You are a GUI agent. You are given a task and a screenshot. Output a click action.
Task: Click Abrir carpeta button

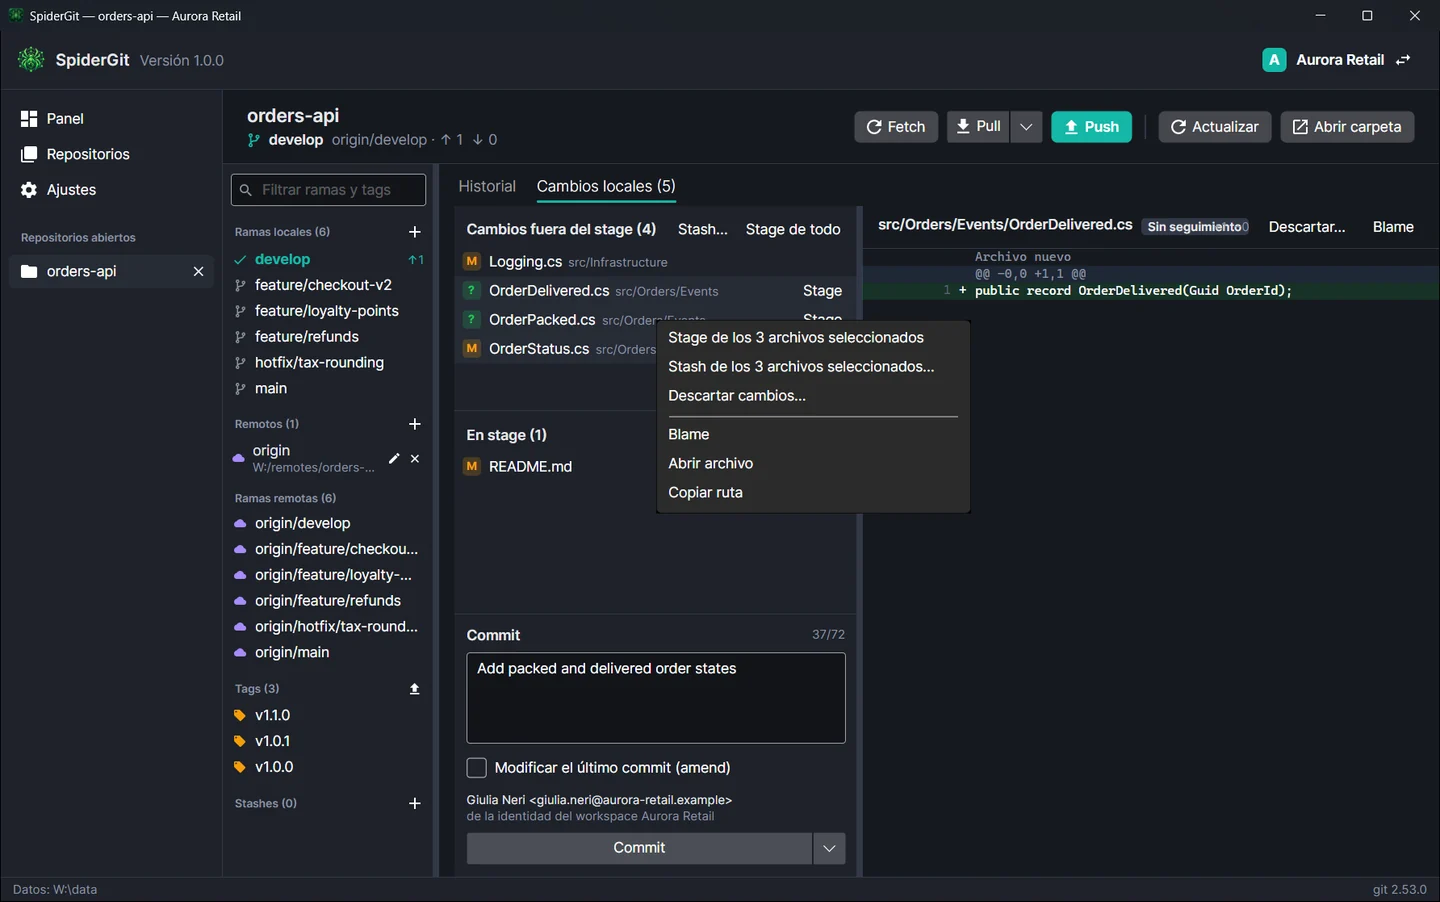[1347, 127]
